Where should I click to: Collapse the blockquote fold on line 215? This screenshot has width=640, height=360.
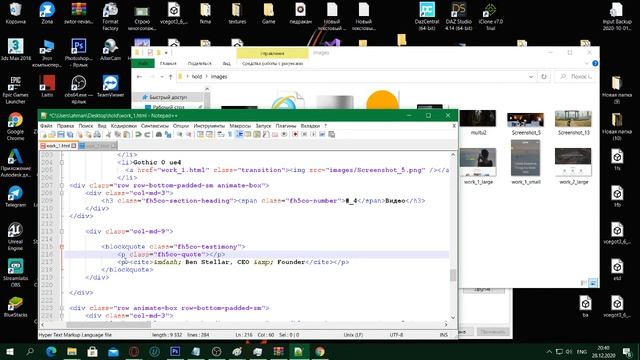pyautogui.click(x=62, y=247)
